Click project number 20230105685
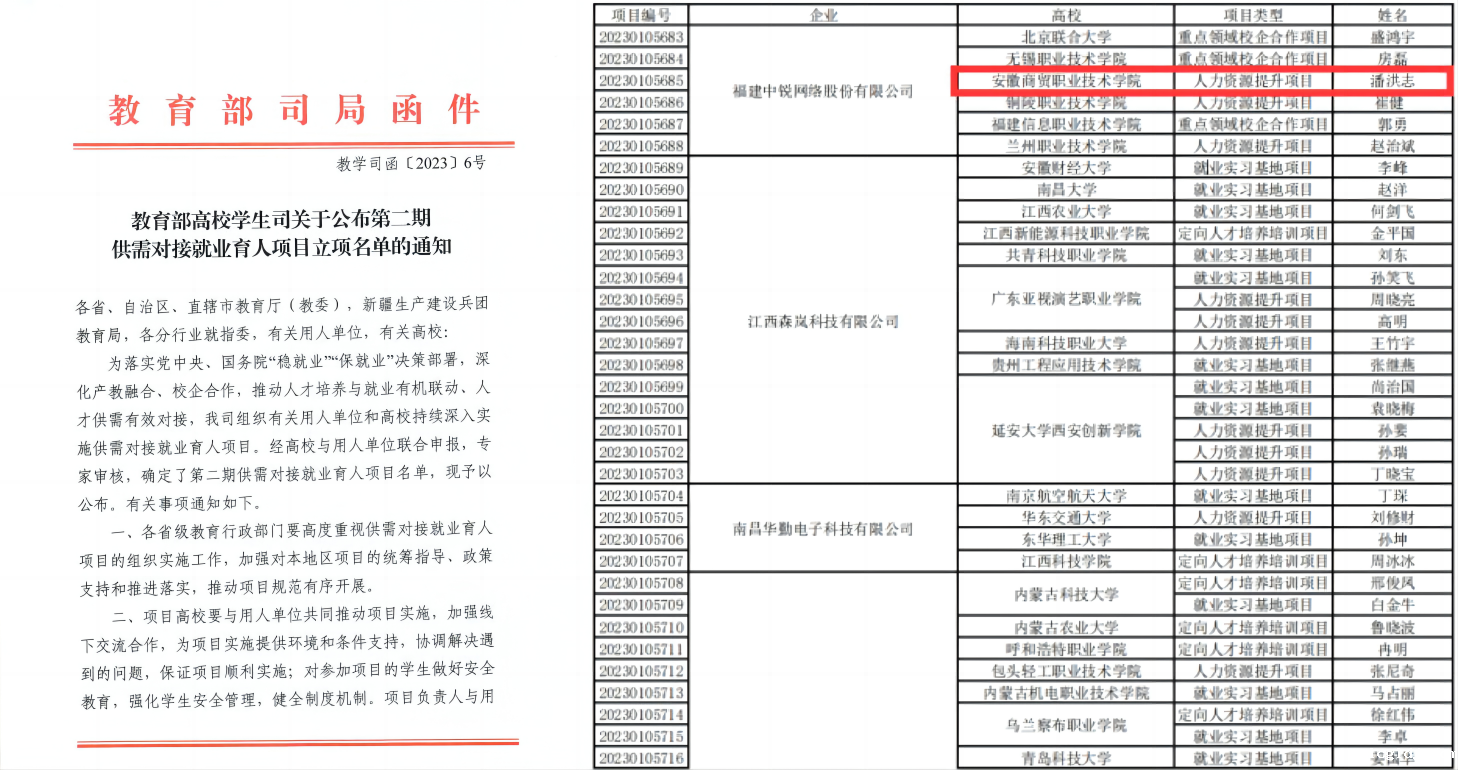This screenshot has height=770, width=1458. 641,81
